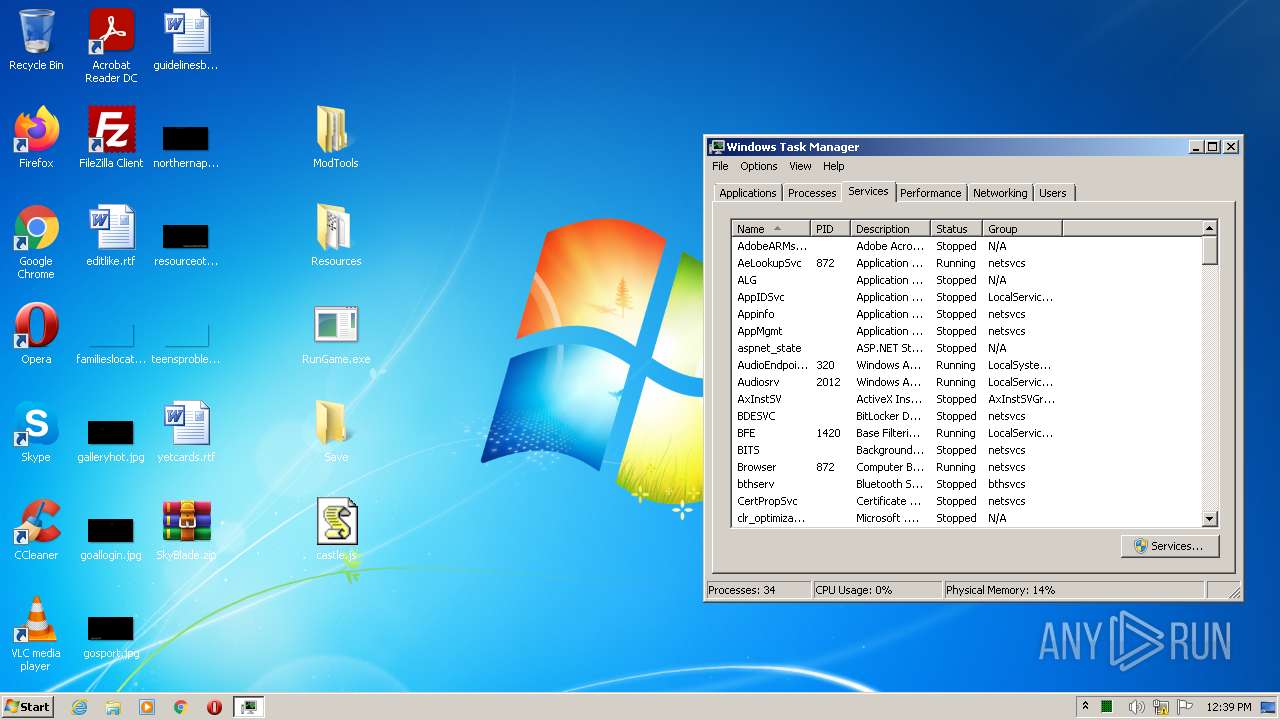Screen dimensions: 1280x720
Task: Select the bthserv service row
Action: click(x=966, y=484)
